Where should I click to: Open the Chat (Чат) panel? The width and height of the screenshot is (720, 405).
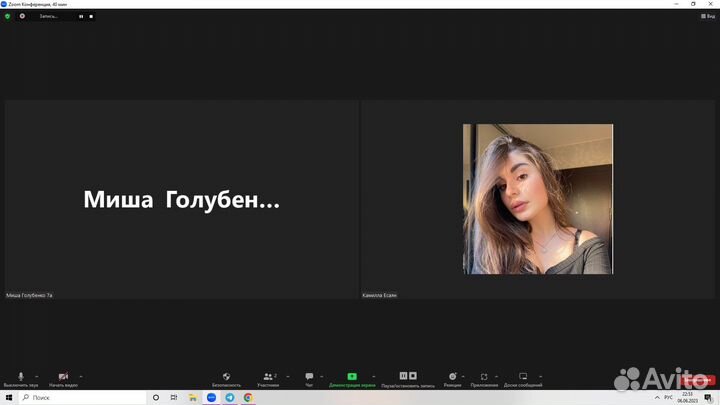(309, 379)
